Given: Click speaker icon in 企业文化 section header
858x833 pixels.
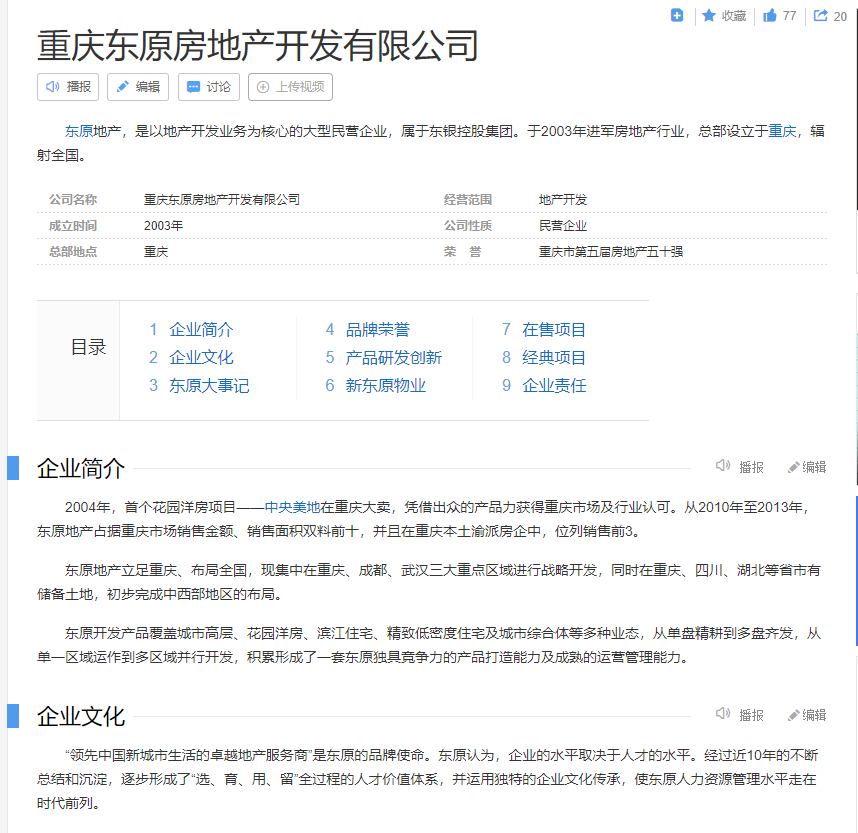Looking at the screenshot, I should point(723,714).
